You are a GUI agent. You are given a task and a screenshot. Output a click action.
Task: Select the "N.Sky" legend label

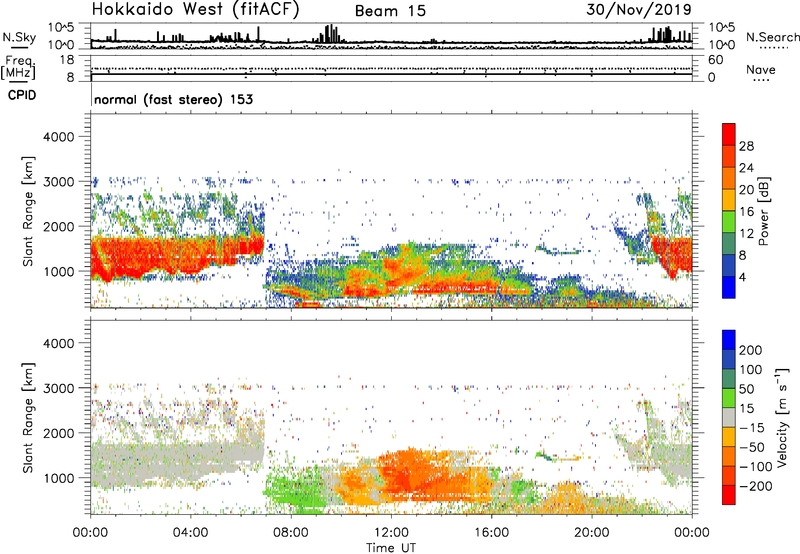(19, 37)
